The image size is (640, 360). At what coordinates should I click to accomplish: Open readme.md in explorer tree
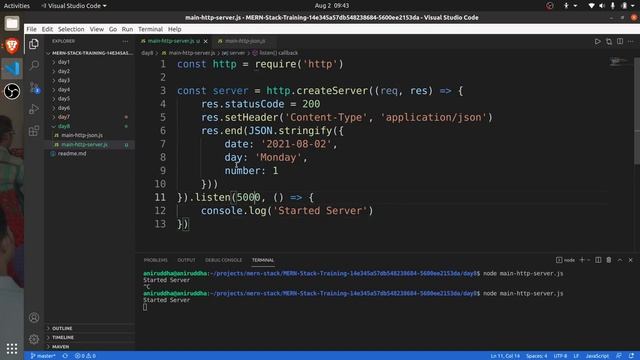coord(72,154)
